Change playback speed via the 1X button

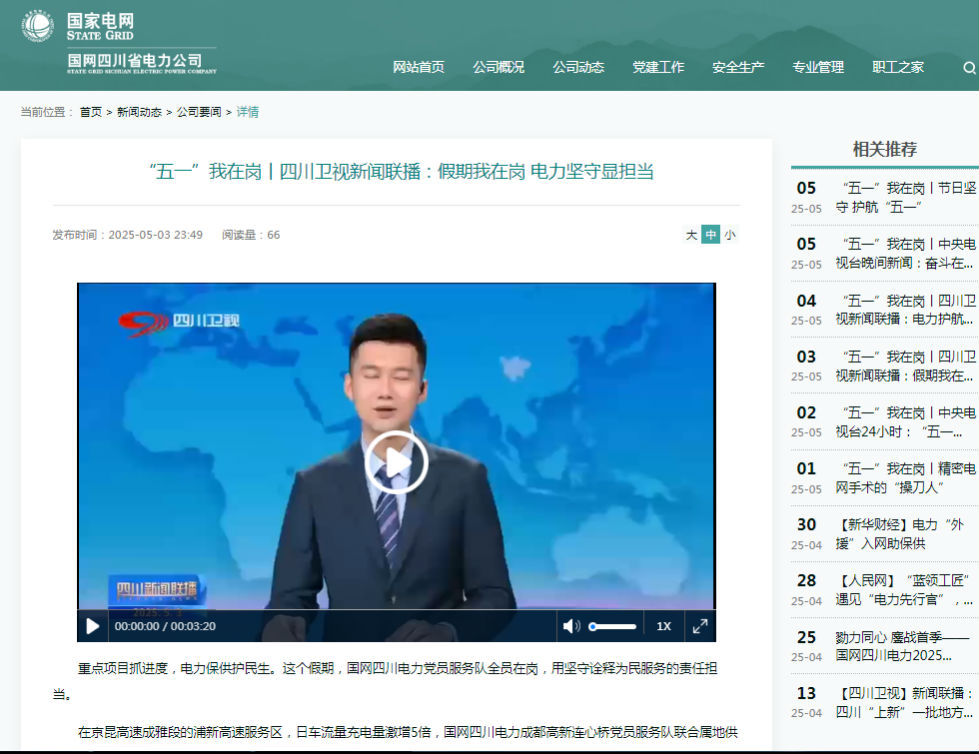click(663, 626)
